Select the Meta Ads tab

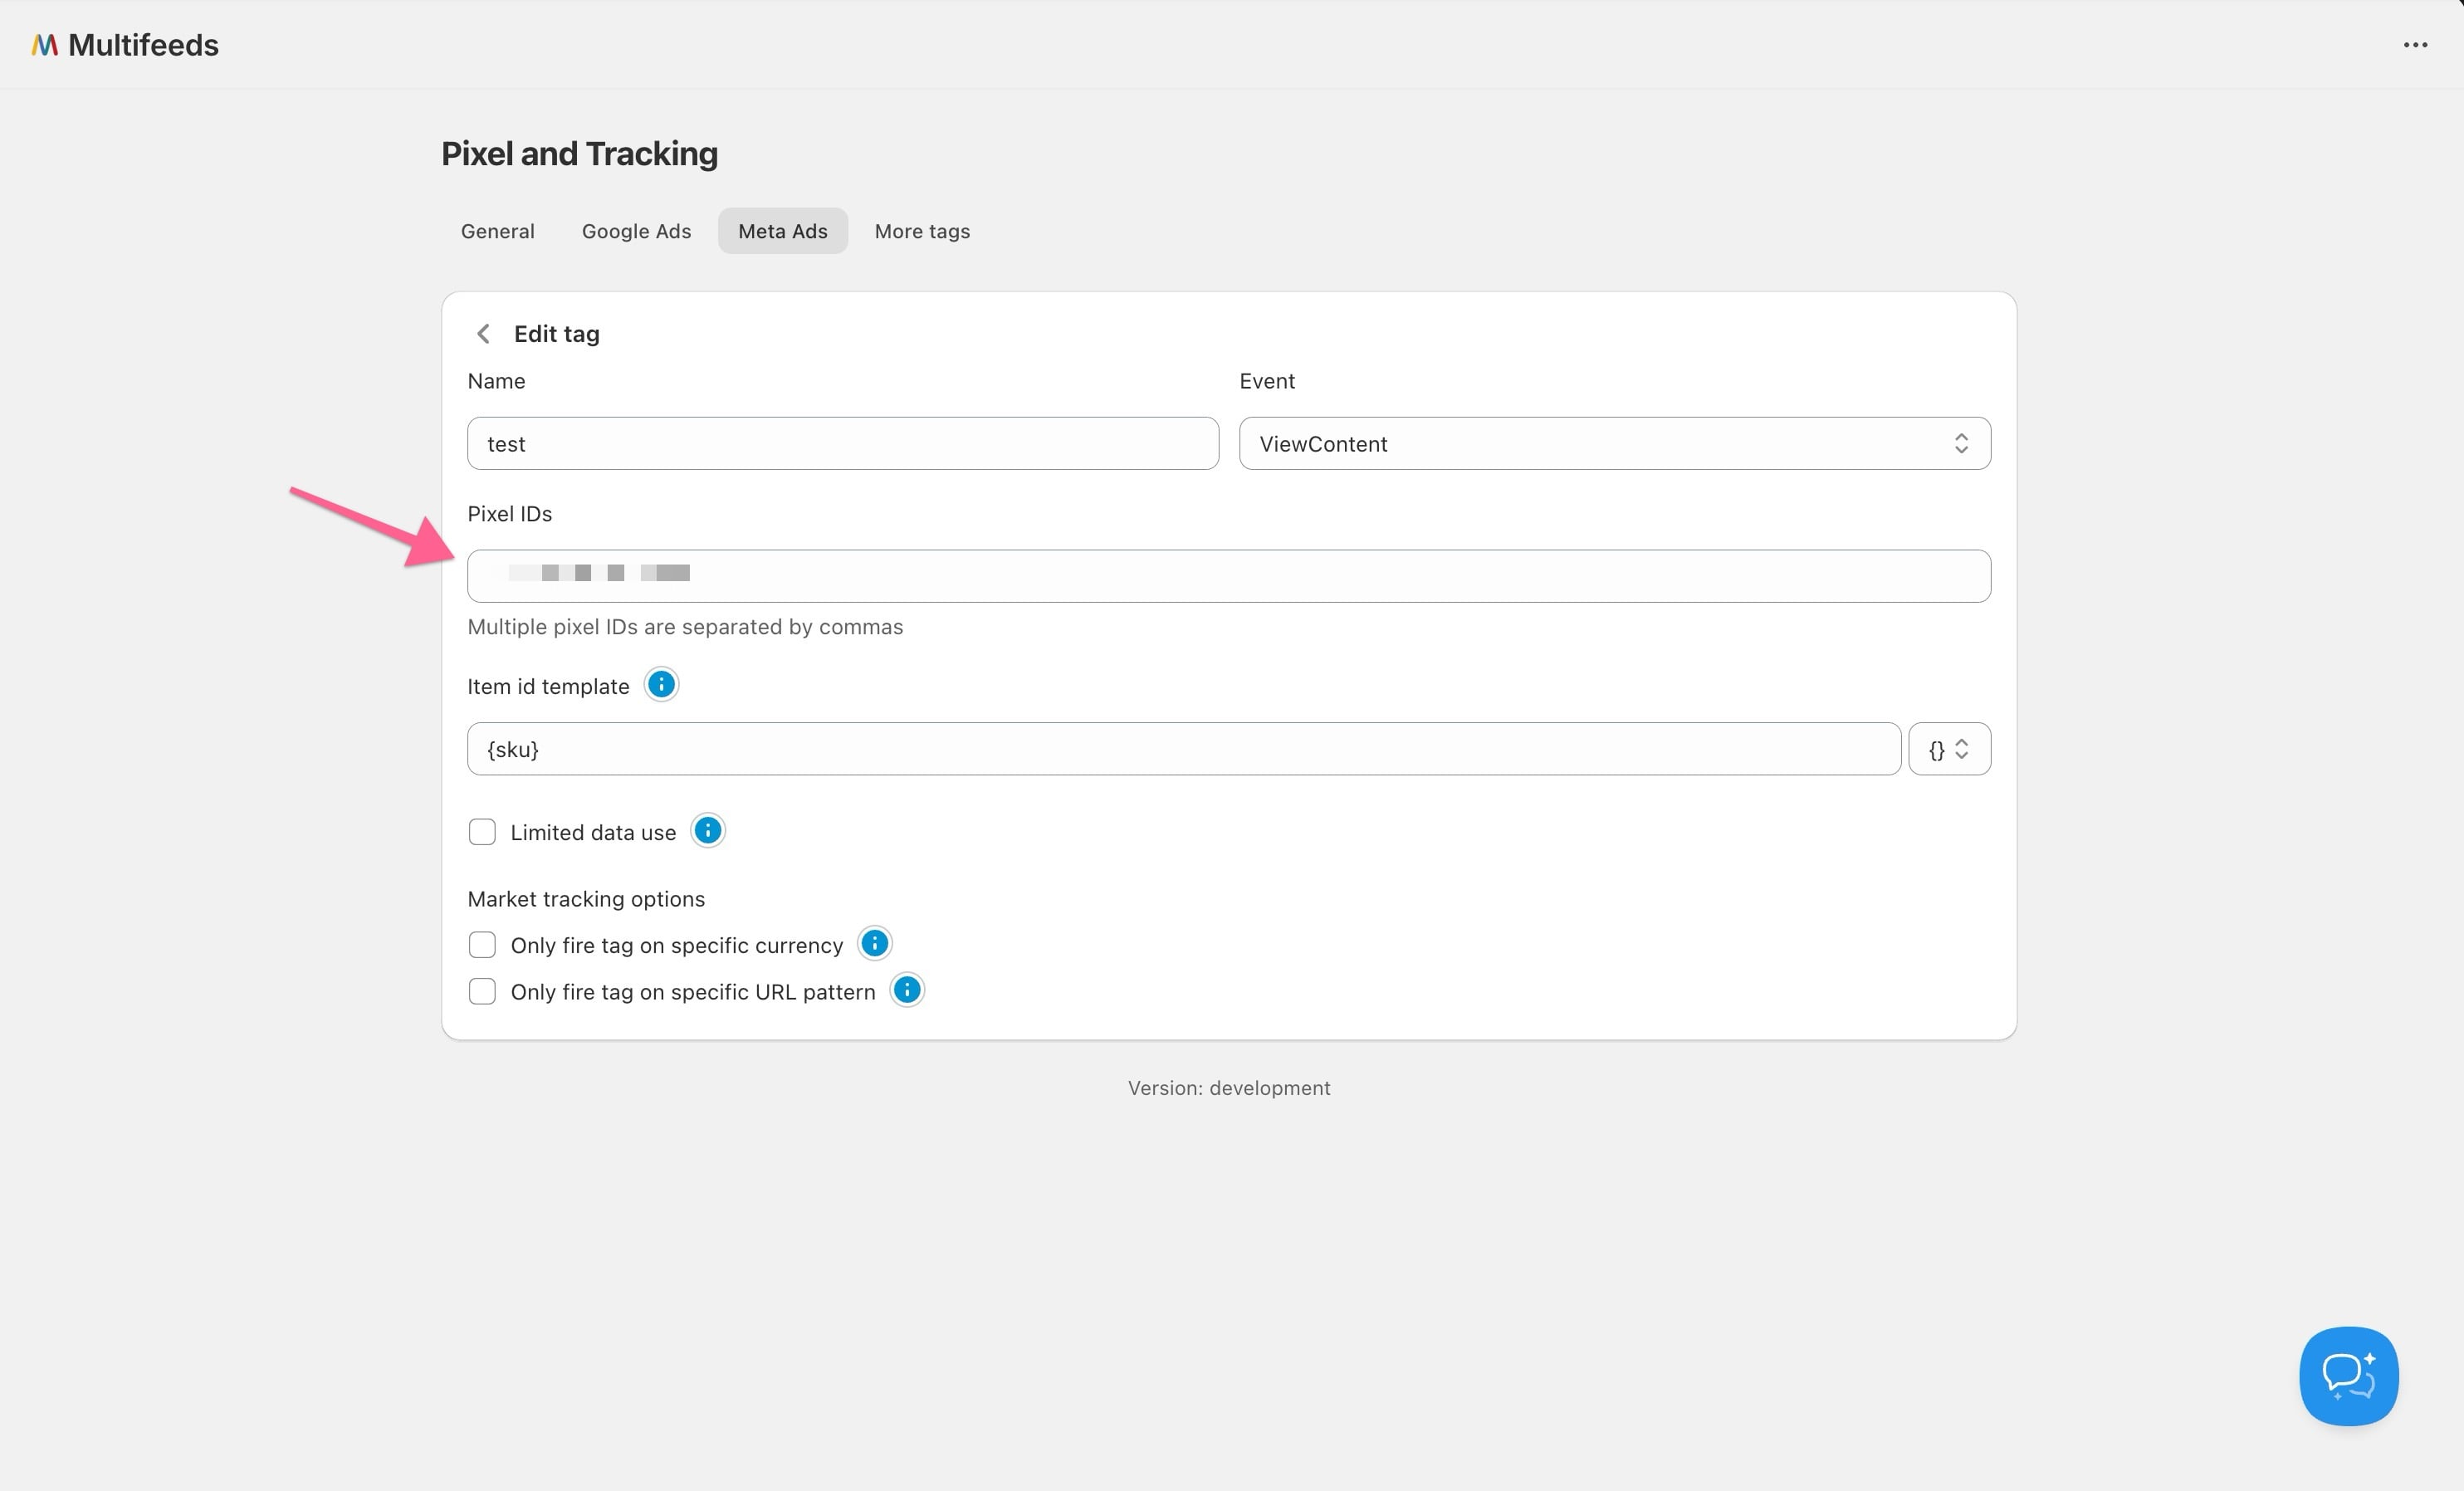[783, 231]
